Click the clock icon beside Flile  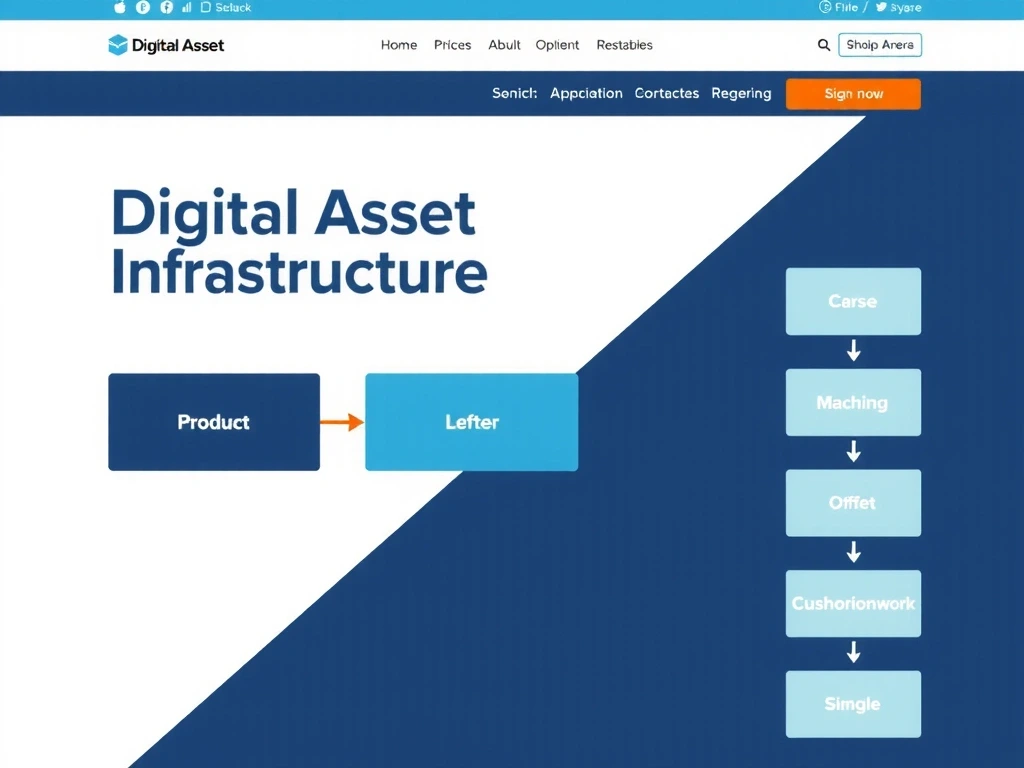click(825, 7)
